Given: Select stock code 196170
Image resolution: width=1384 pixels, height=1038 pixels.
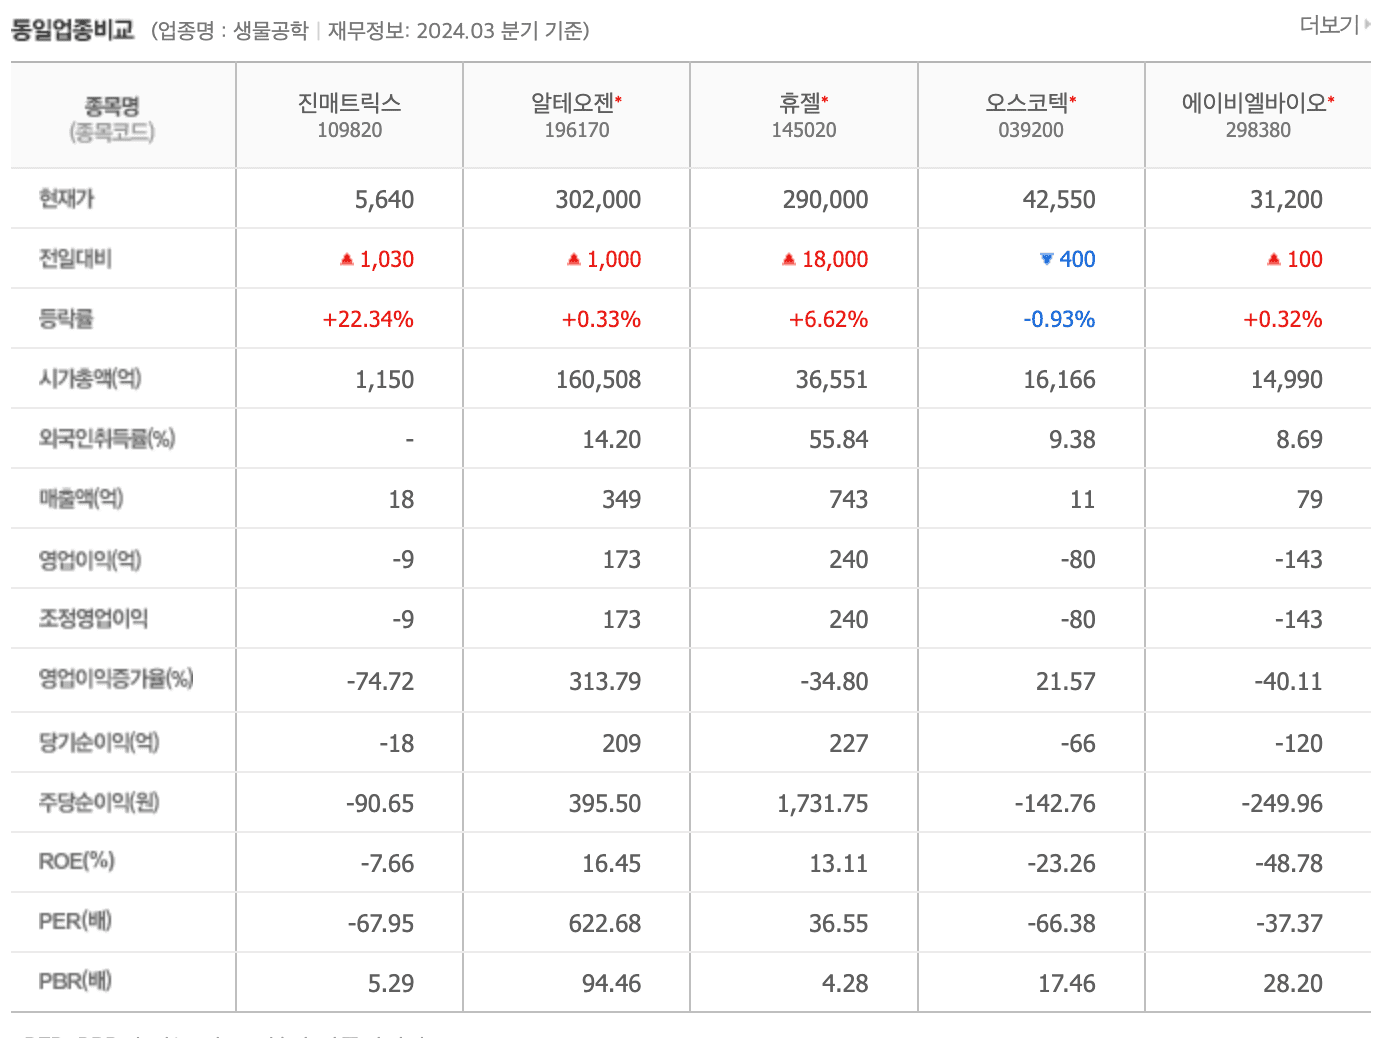Looking at the screenshot, I should [x=577, y=130].
